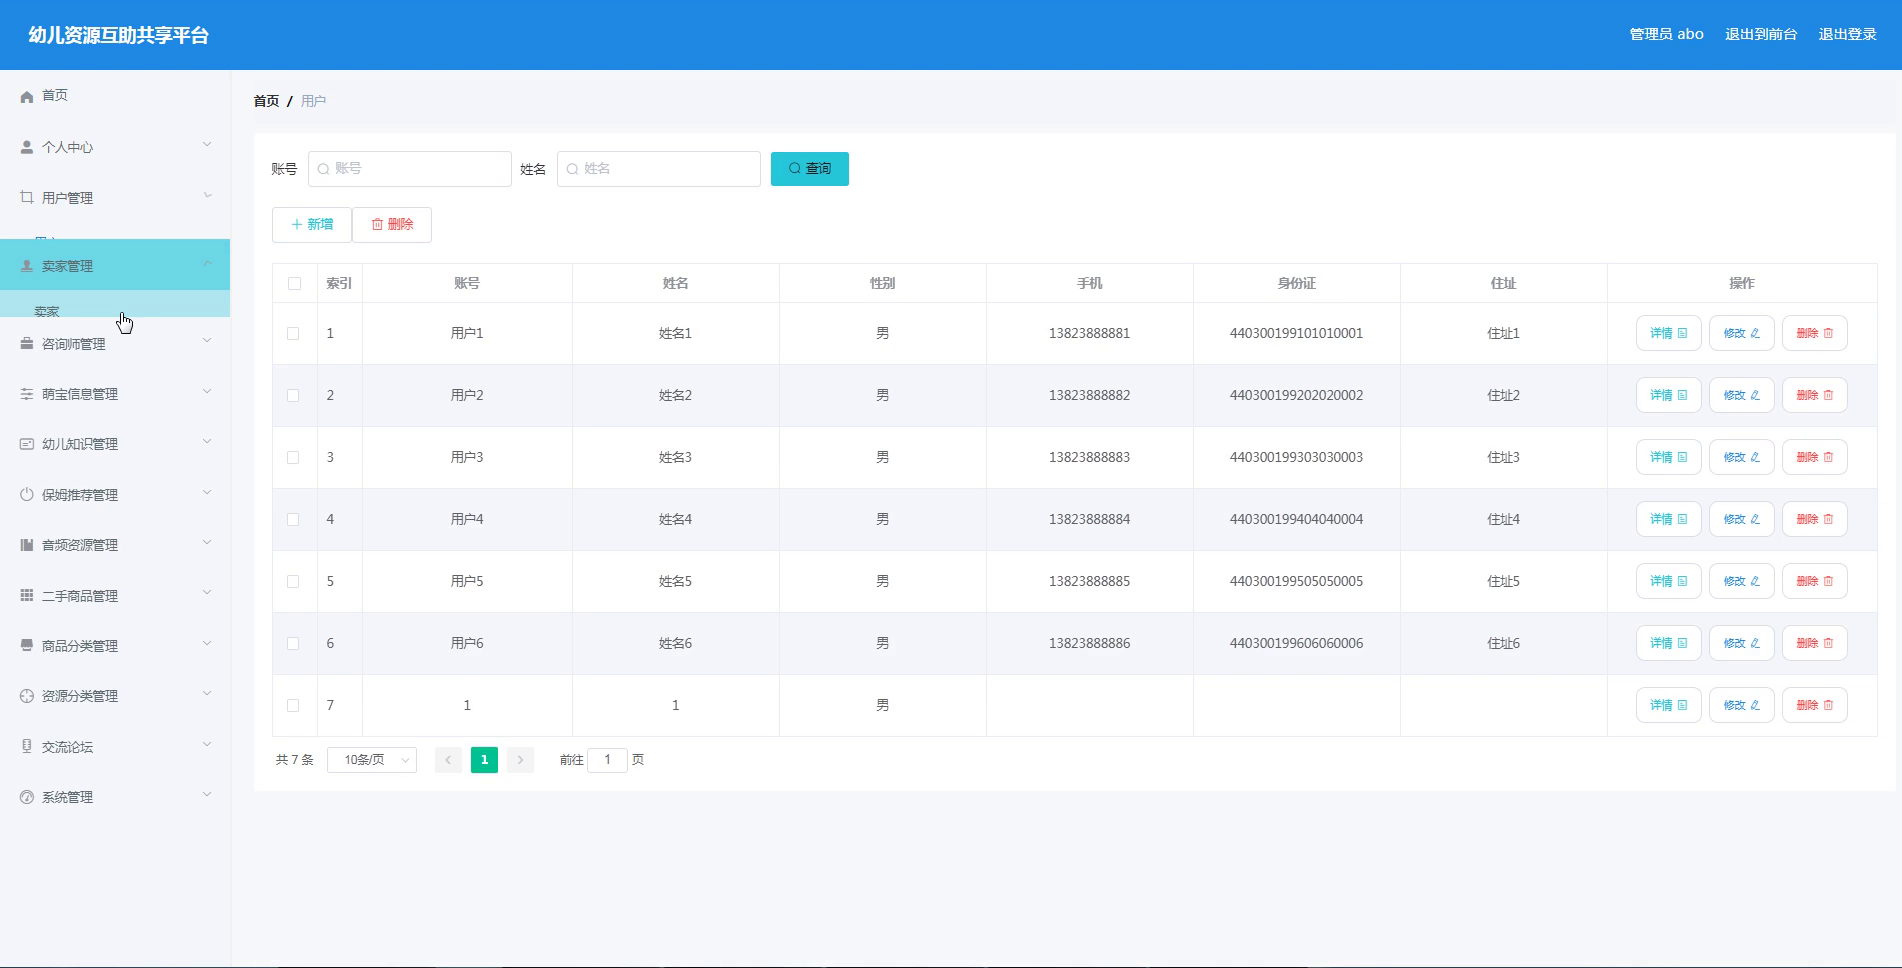This screenshot has height=968, width=1902.
Task: Open 音频资源管理 menu
Action: tap(115, 545)
